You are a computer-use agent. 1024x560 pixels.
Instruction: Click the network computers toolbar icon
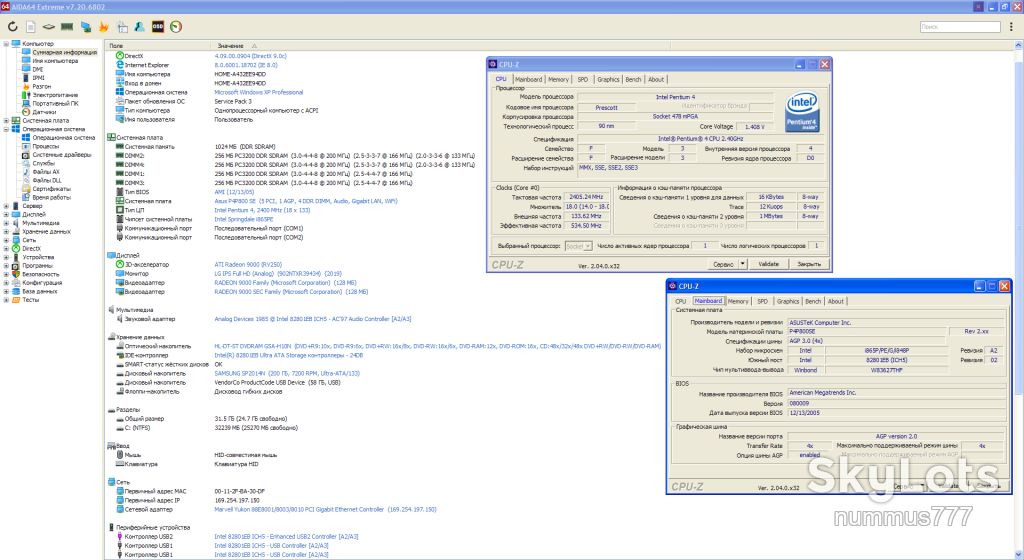[x=86, y=27]
